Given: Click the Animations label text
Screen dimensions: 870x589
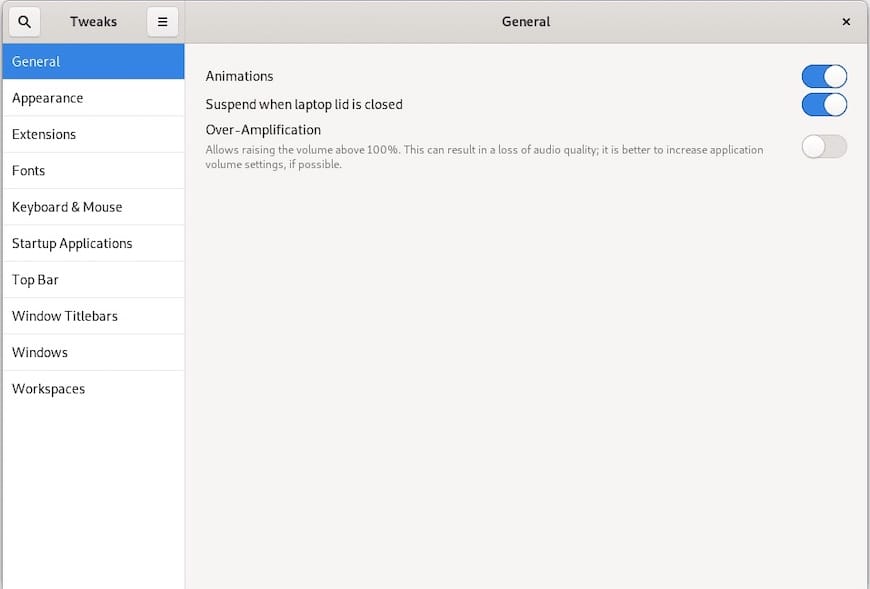Looking at the screenshot, I should pos(239,76).
